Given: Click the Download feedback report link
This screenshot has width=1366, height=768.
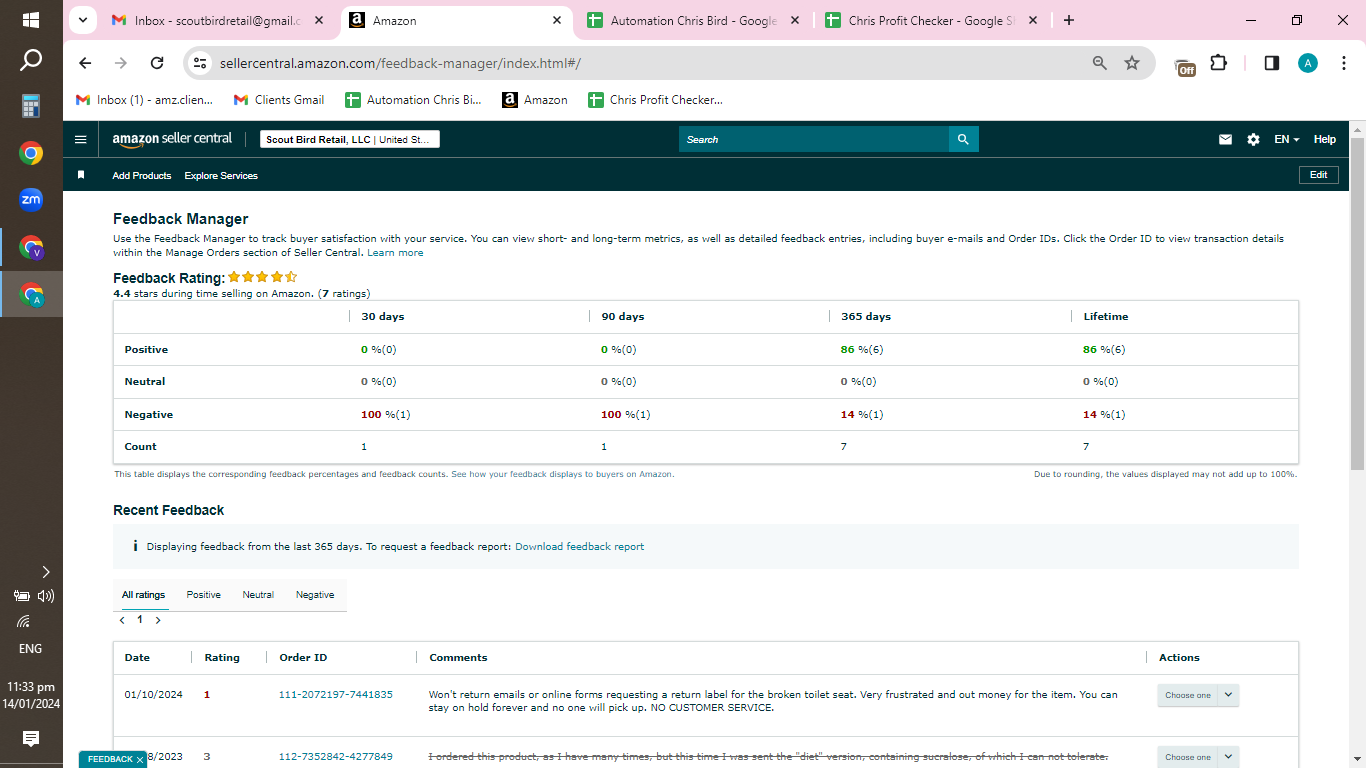Looking at the screenshot, I should (x=580, y=547).
